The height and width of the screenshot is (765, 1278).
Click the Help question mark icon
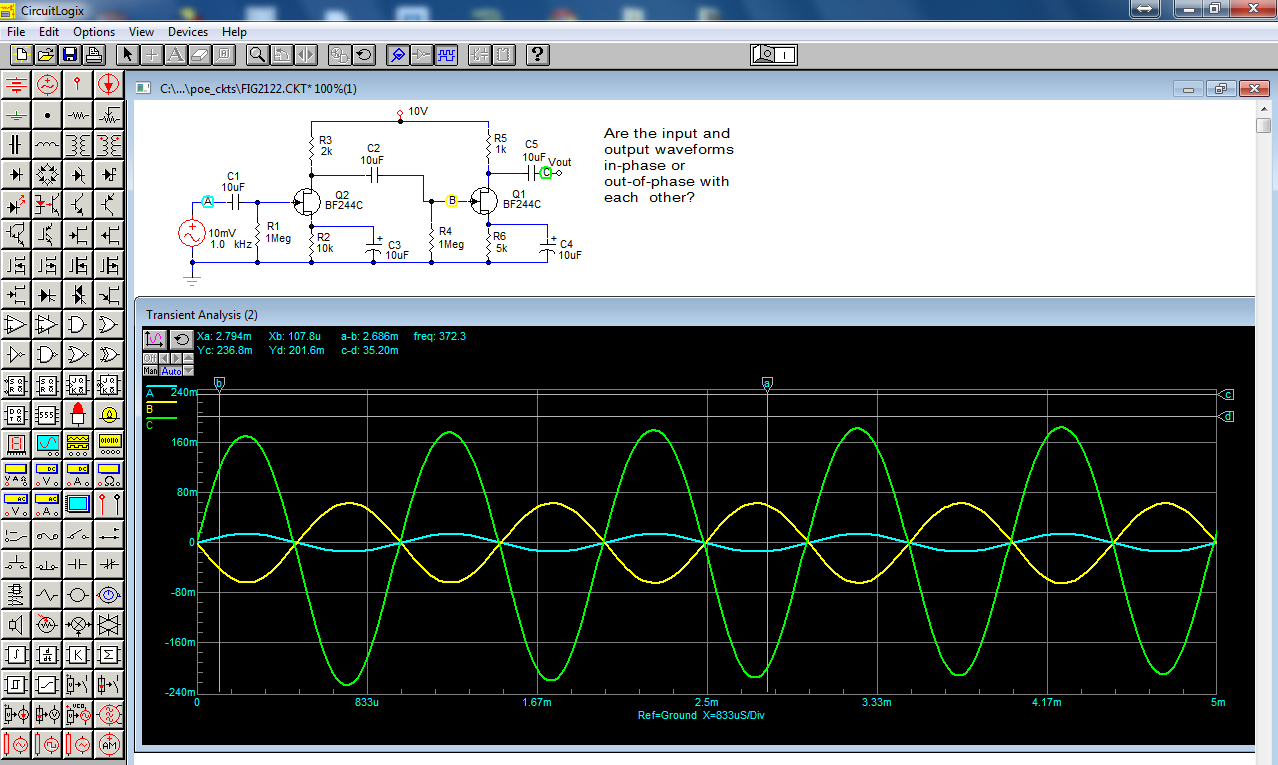coord(537,55)
